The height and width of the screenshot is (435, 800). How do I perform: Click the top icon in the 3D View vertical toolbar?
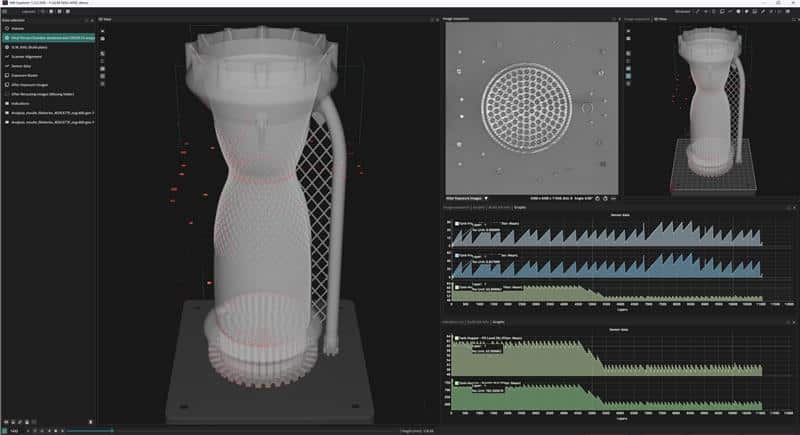click(x=103, y=29)
